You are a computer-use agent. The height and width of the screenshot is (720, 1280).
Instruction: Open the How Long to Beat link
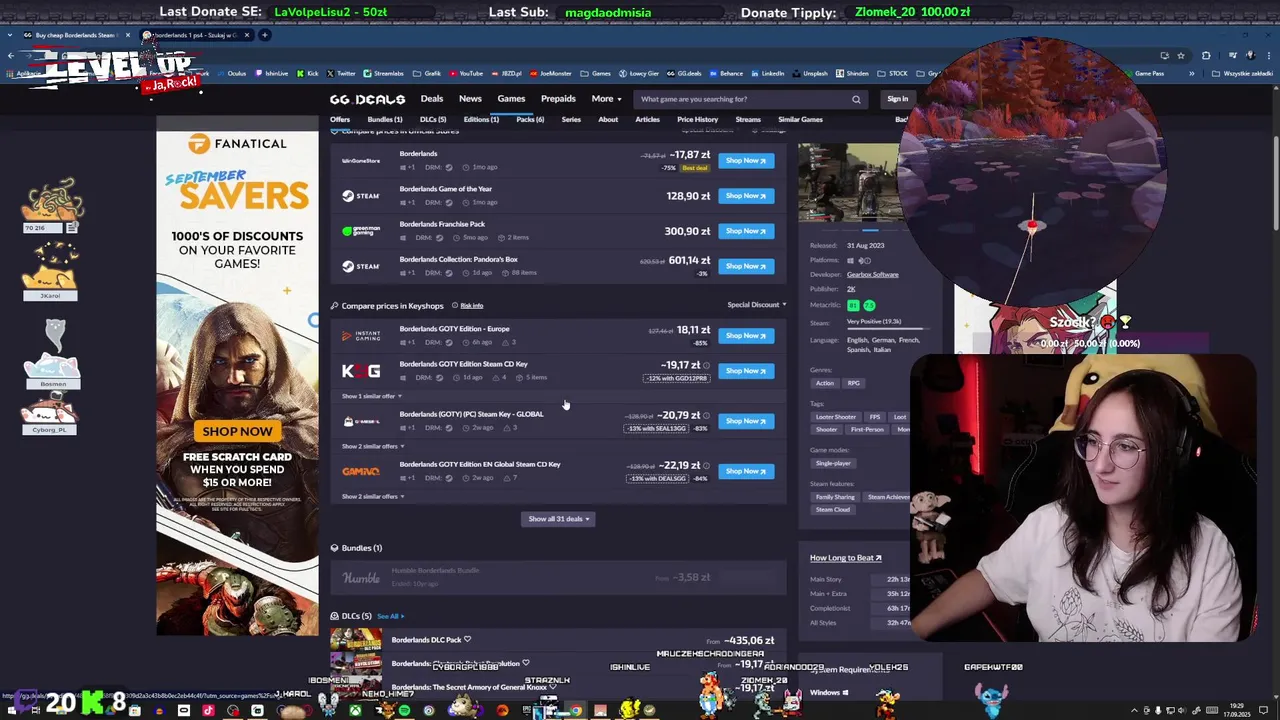tap(846, 558)
